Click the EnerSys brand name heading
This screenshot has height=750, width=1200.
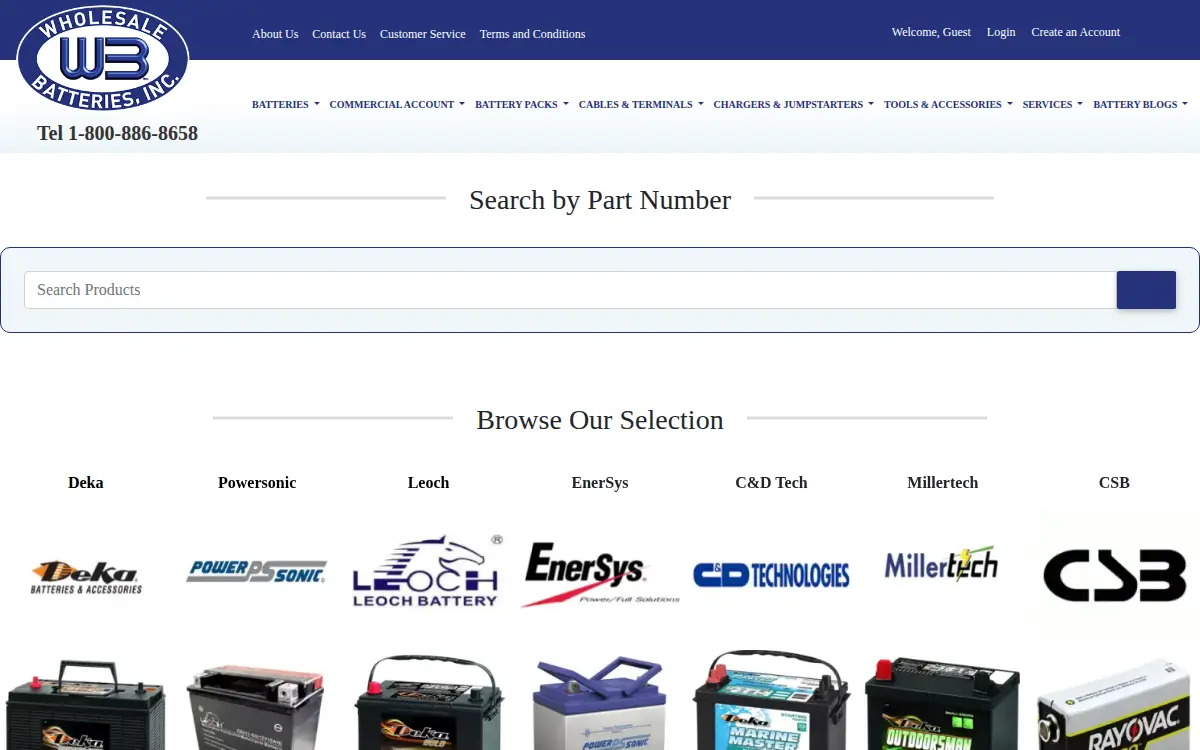pyautogui.click(x=600, y=483)
